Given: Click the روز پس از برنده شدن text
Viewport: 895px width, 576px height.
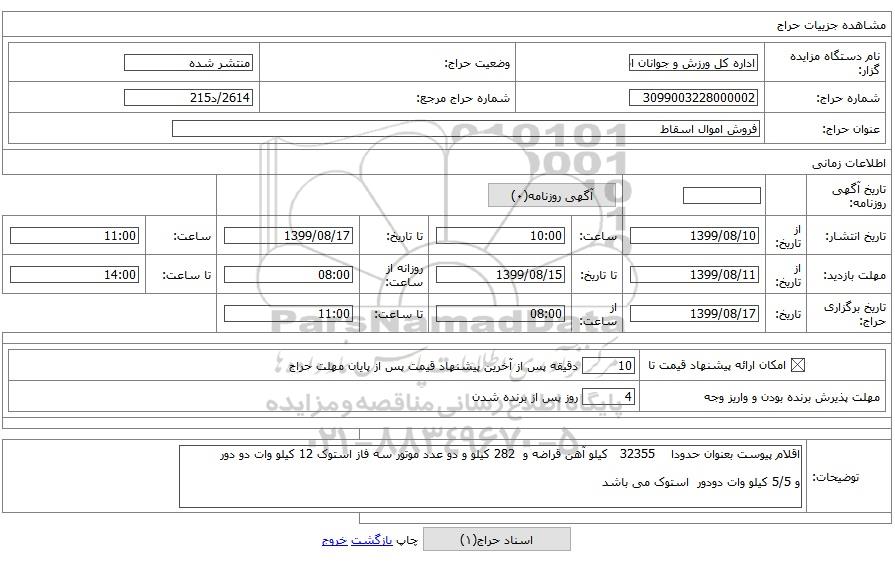Looking at the screenshot, I should [x=526, y=397].
